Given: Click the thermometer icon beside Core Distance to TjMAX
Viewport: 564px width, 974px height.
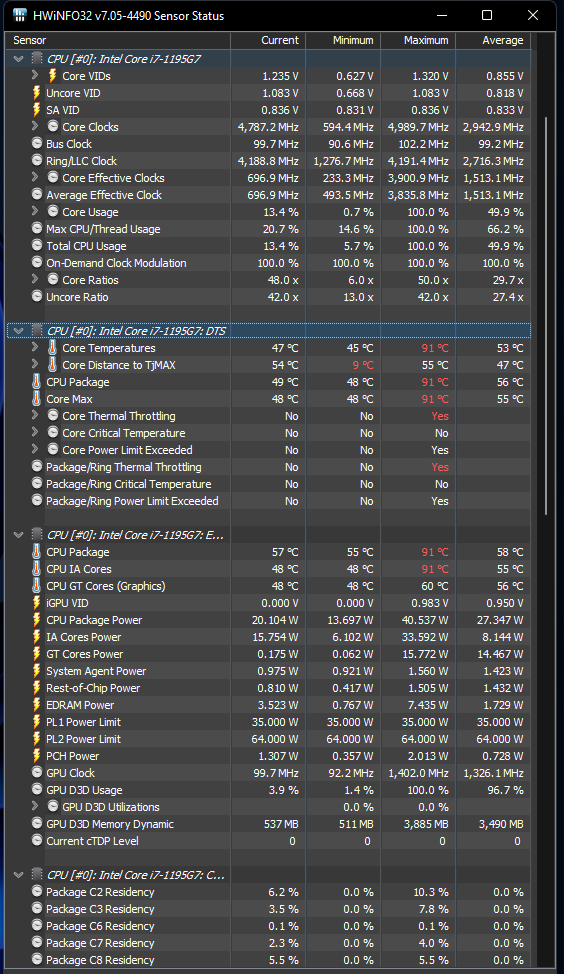Looking at the screenshot, I should (x=53, y=365).
